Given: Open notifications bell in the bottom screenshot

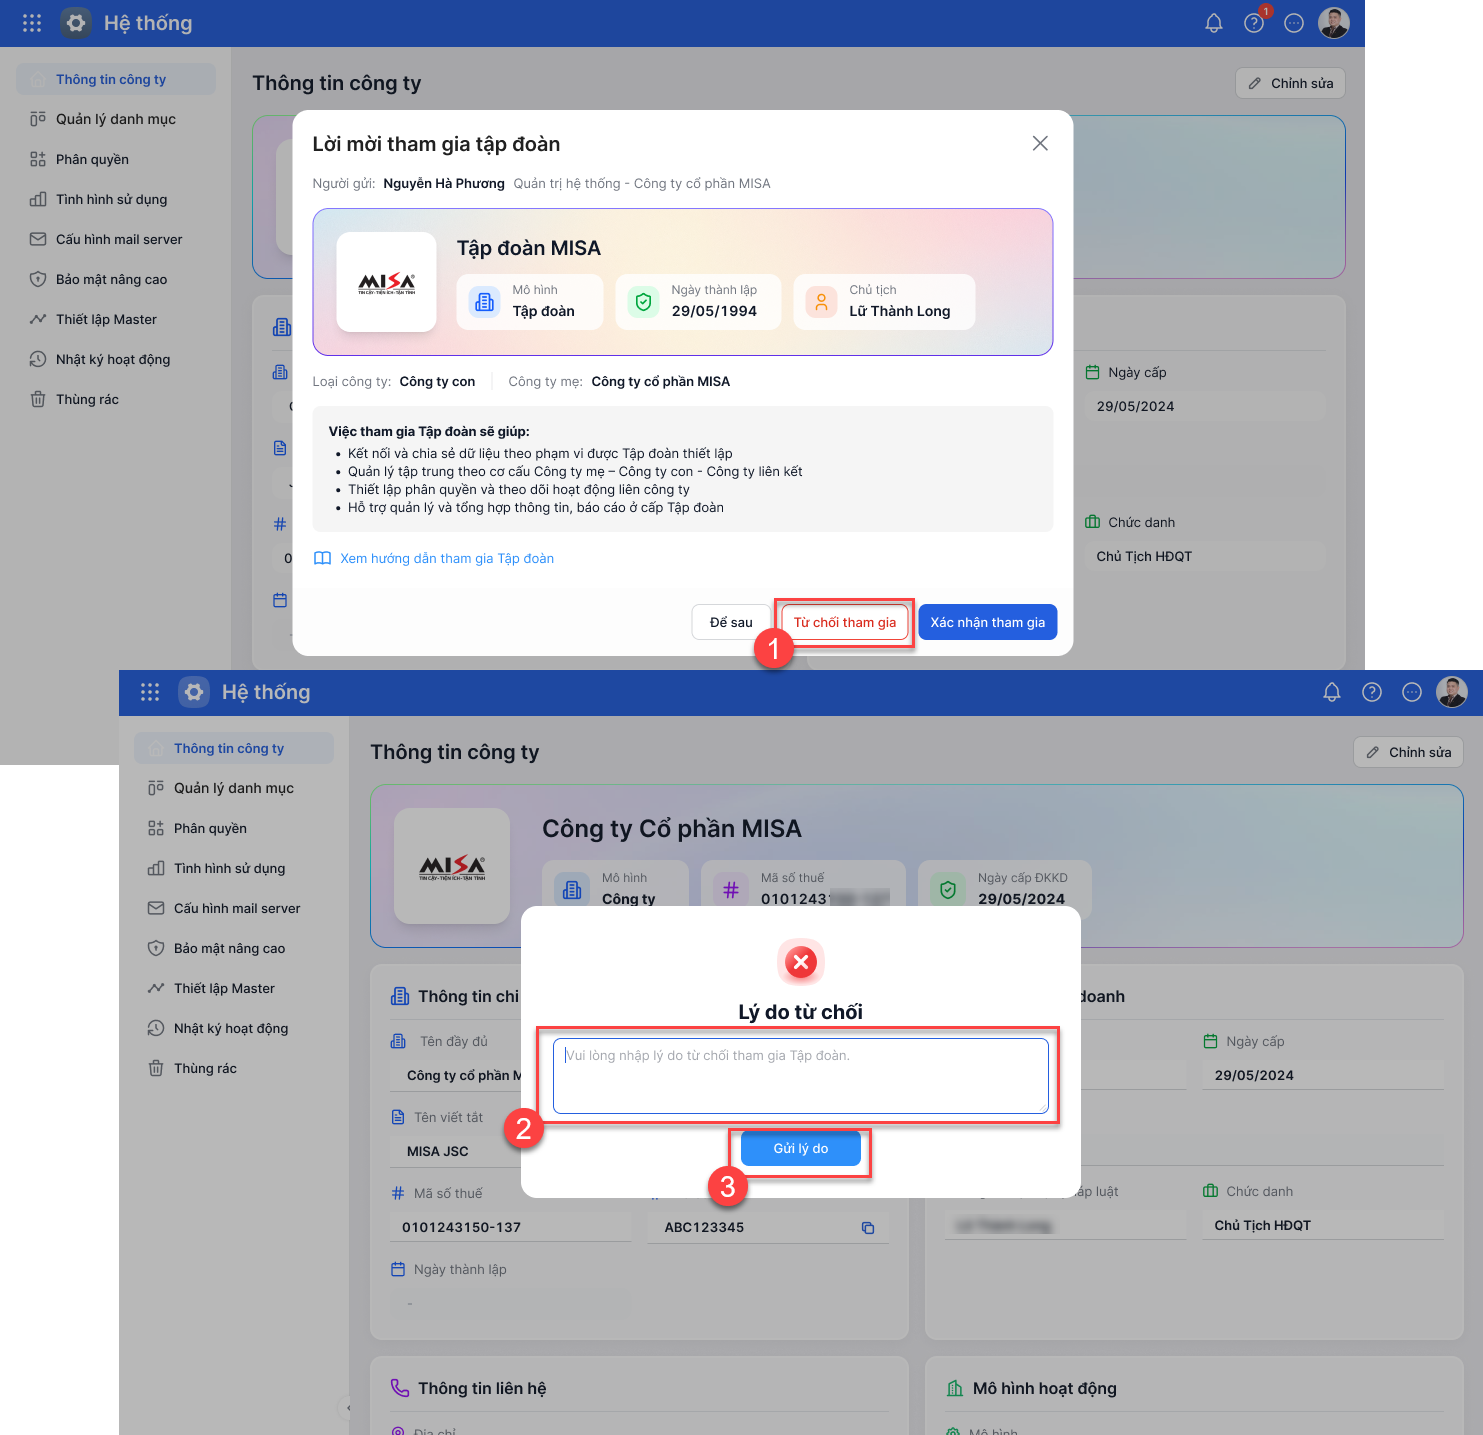Looking at the screenshot, I should coord(1332,692).
